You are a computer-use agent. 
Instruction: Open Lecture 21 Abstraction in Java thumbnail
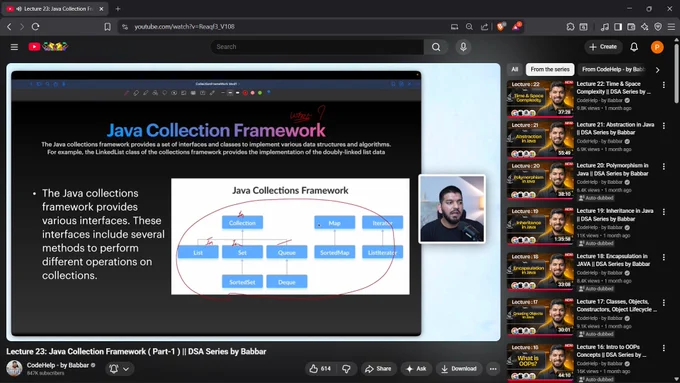pos(540,140)
